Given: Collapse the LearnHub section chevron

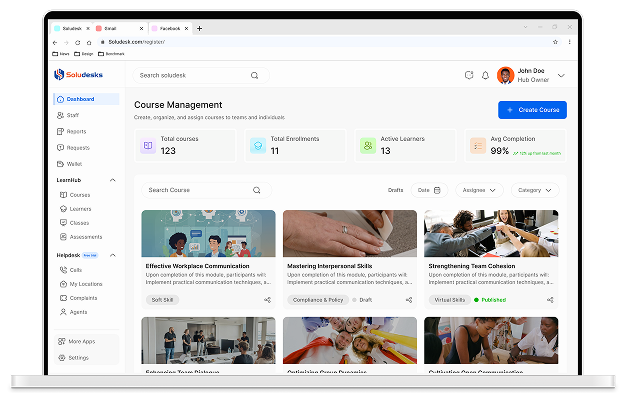Looking at the screenshot, I should pyautogui.click(x=113, y=180).
